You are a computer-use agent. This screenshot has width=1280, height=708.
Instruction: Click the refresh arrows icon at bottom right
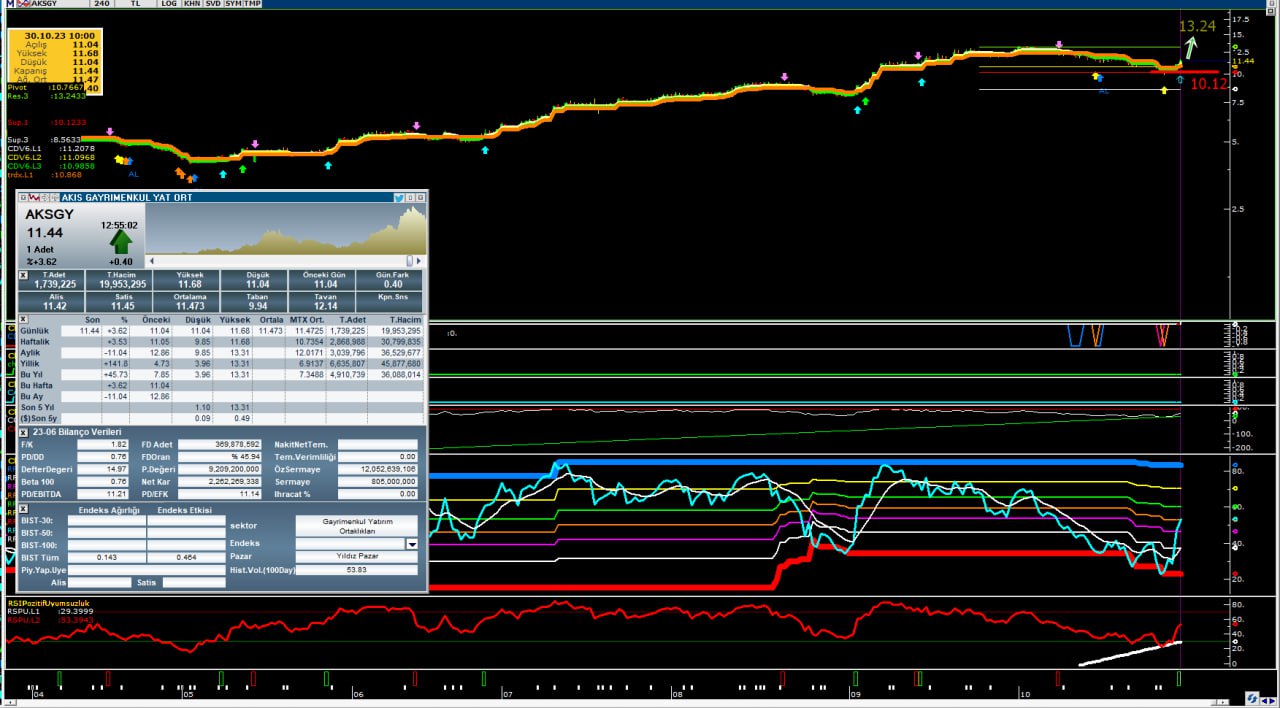click(1252, 697)
